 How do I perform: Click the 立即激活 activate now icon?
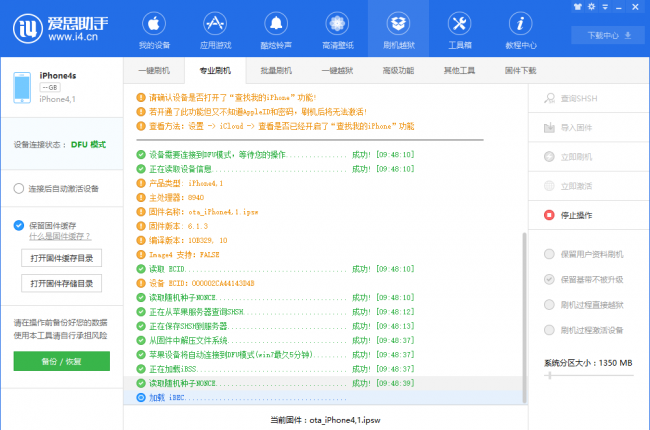[549, 186]
